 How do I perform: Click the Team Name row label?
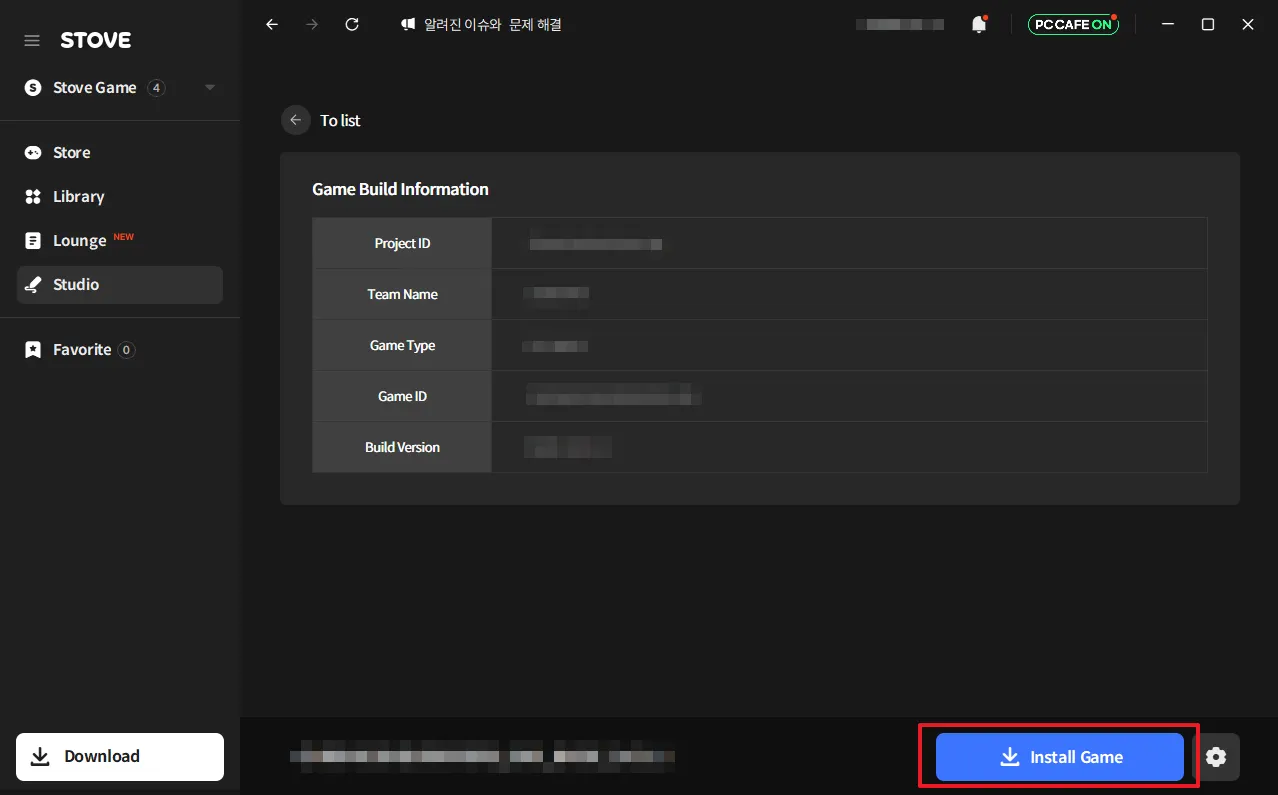(402, 294)
